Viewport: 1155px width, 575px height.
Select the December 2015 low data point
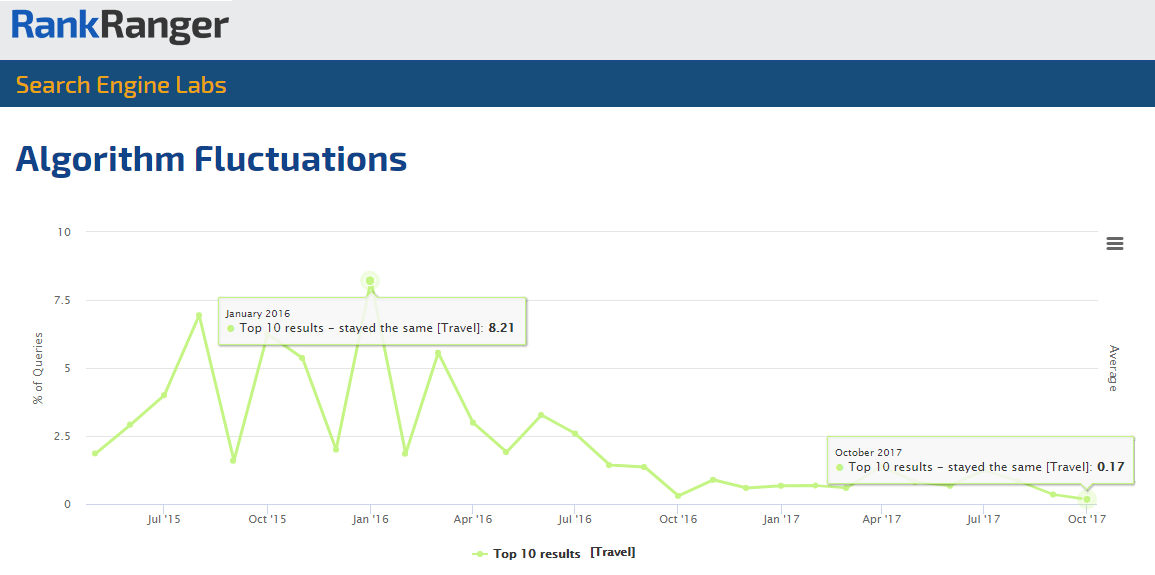point(336,449)
